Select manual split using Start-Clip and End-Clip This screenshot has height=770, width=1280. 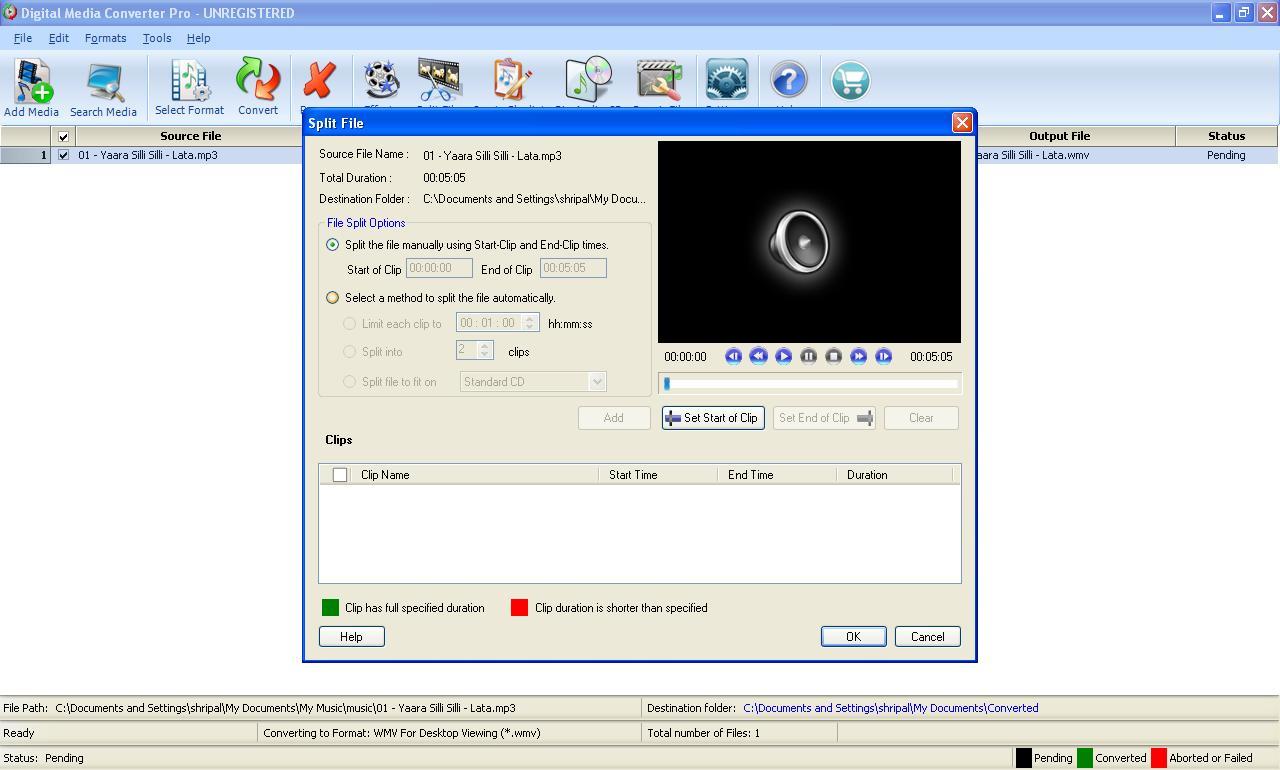pyautogui.click(x=333, y=245)
